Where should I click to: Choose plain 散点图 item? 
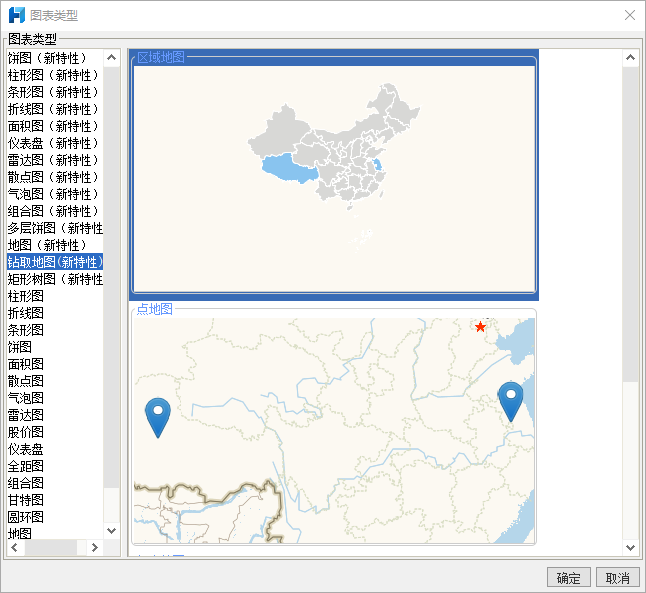tap(55, 381)
